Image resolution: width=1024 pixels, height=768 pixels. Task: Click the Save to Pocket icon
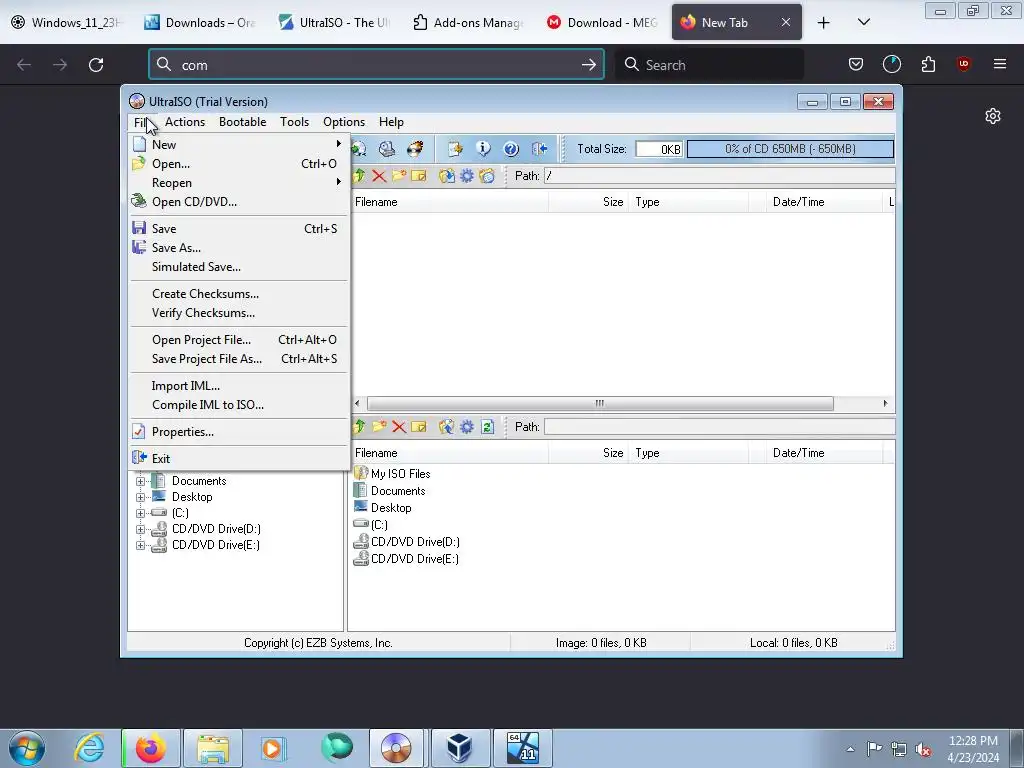(x=856, y=64)
